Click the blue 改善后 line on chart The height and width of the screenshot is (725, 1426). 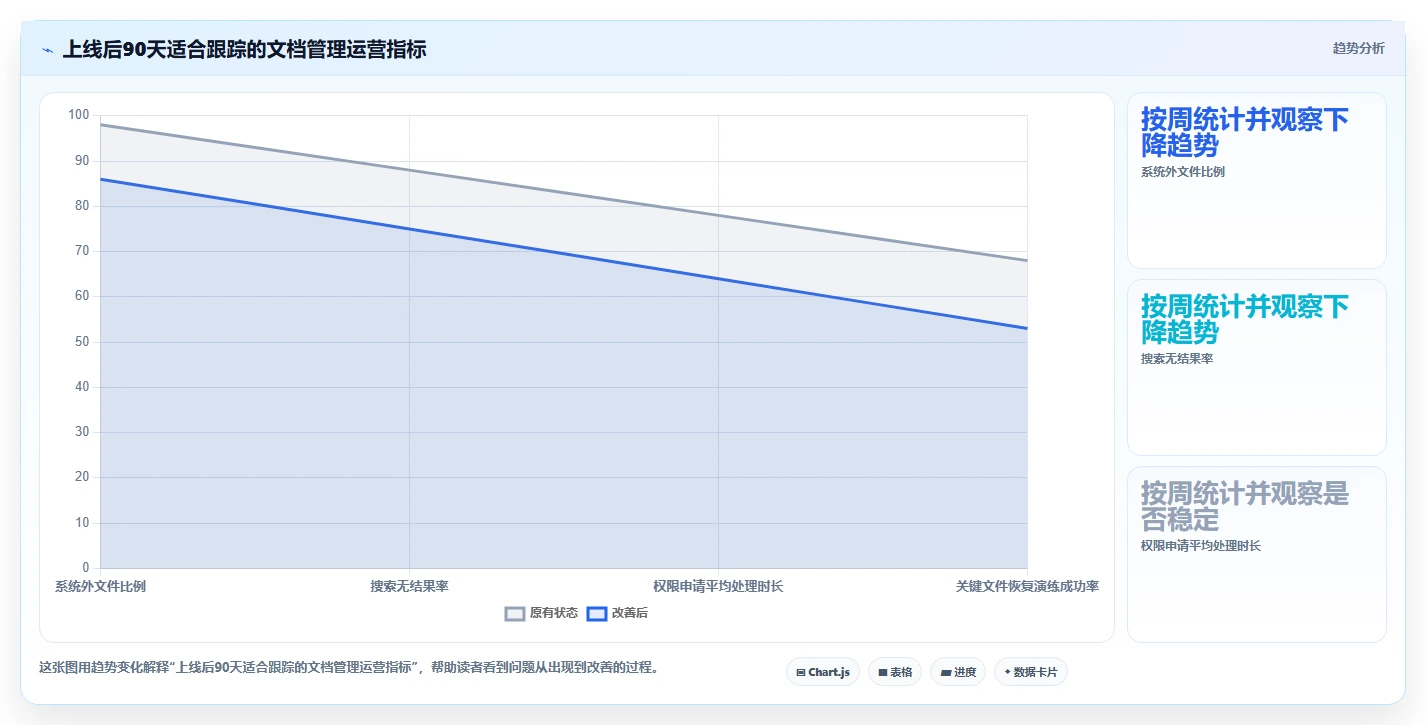(564, 253)
